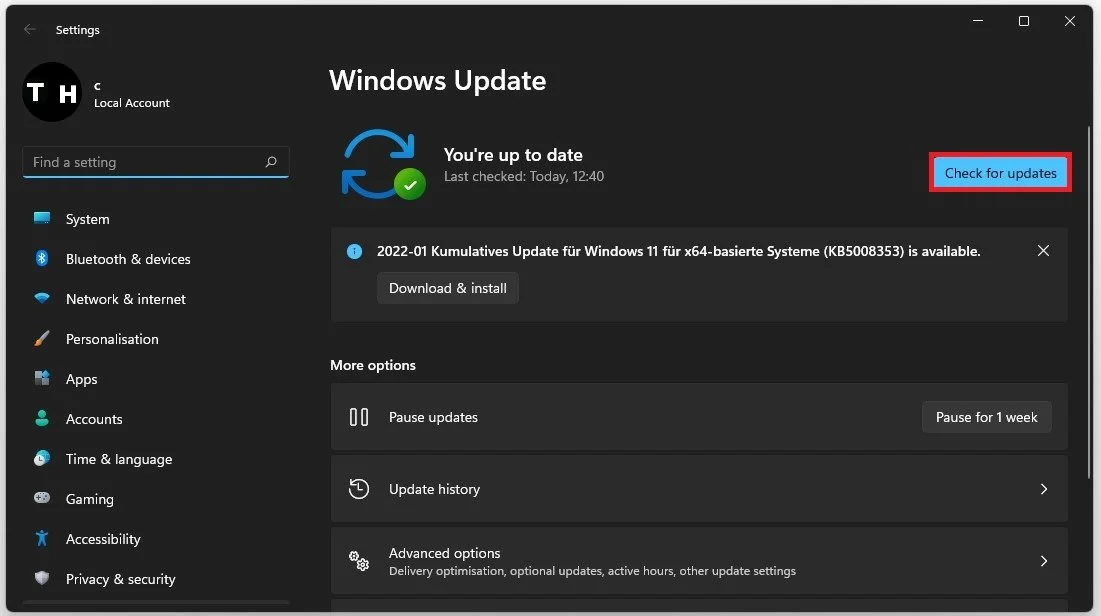Click the Windows Update sync status icon
This screenshot has width=1101, height=616.
tap(383, 164)
